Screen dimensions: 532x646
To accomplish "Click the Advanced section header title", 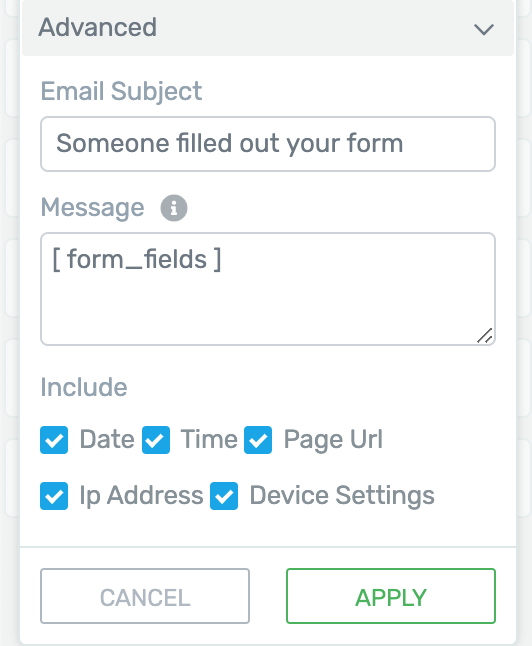I will (x=98, y=27).
